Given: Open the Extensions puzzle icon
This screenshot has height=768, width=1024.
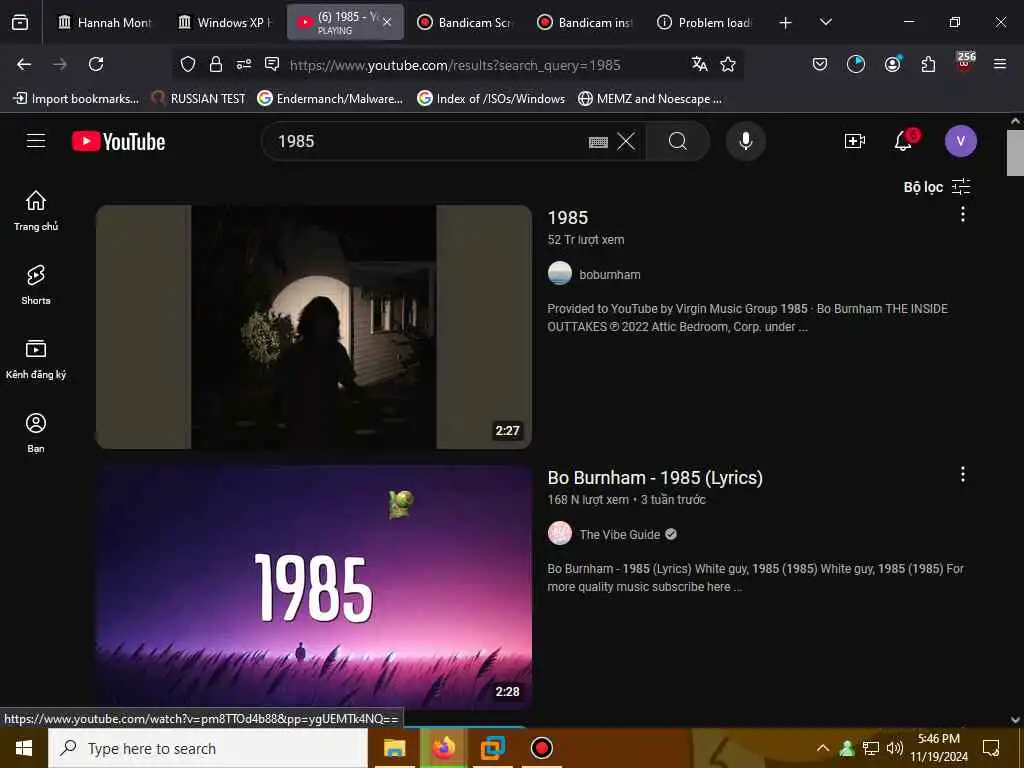Looking at the screenshot, I should 928,64.
